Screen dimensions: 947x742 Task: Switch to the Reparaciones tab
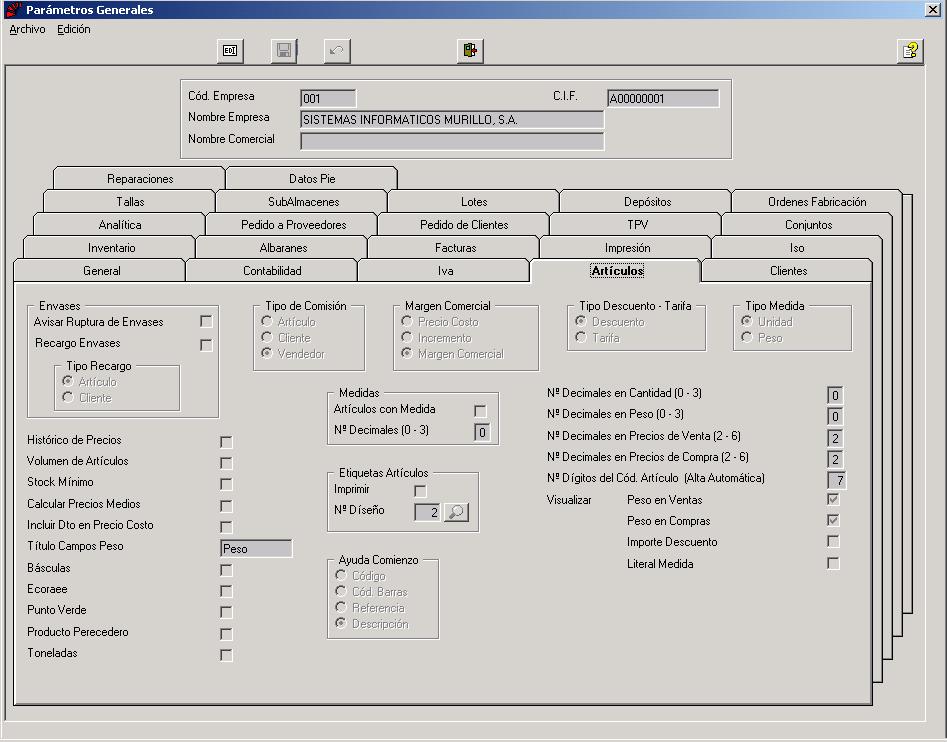click(x=140, y=179)
